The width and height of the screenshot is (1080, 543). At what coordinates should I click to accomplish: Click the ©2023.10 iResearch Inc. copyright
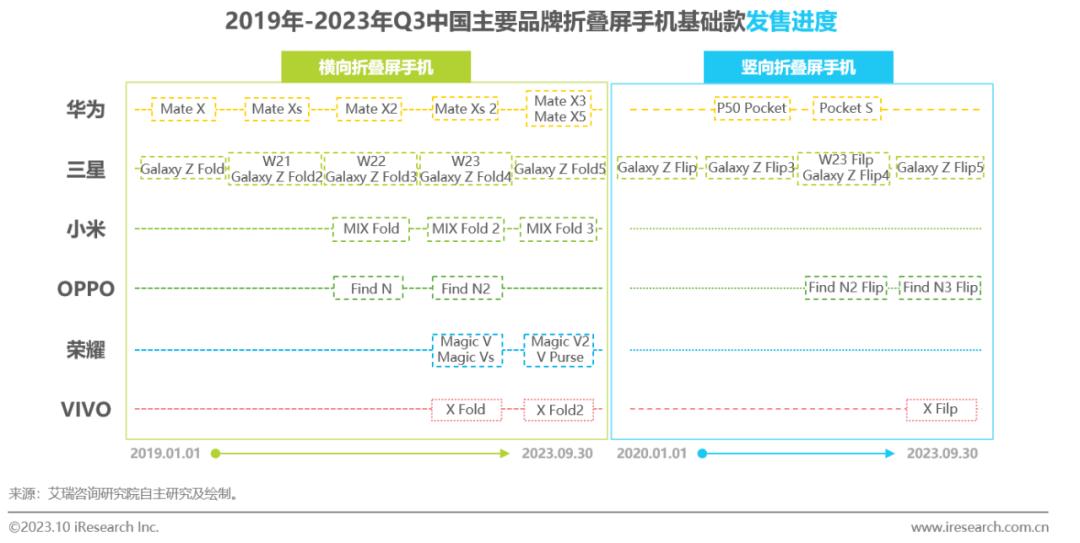[84, 527]
